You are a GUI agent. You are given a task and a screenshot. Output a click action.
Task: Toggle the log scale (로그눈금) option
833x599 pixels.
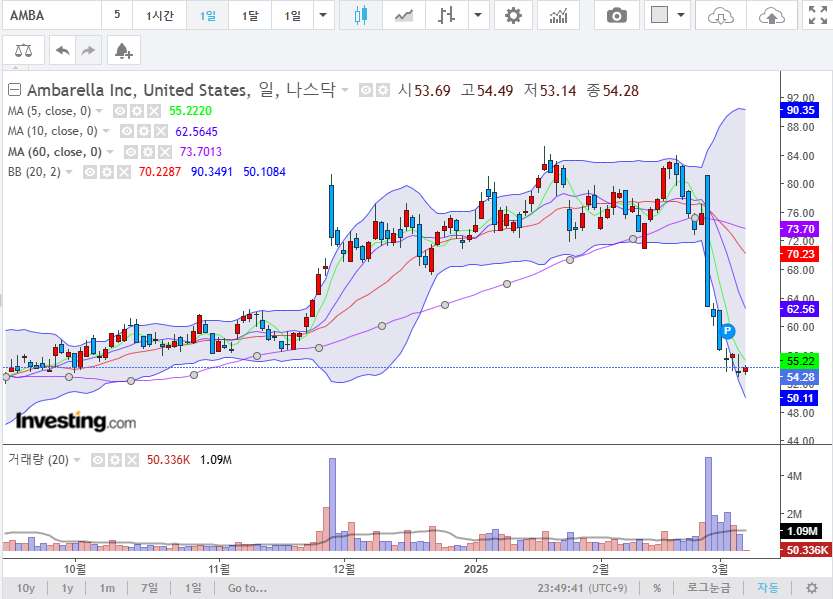point(709,588)
